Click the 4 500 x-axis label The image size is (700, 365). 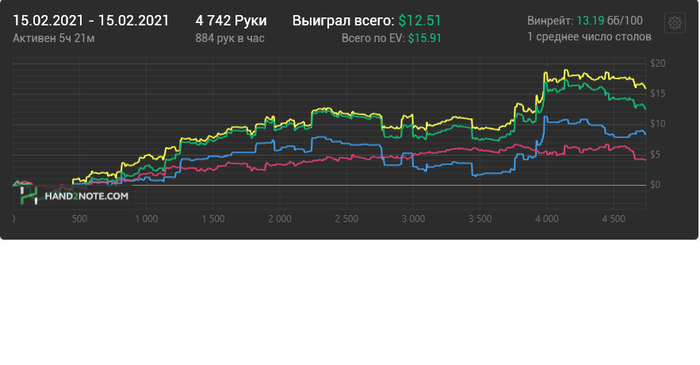614,219
